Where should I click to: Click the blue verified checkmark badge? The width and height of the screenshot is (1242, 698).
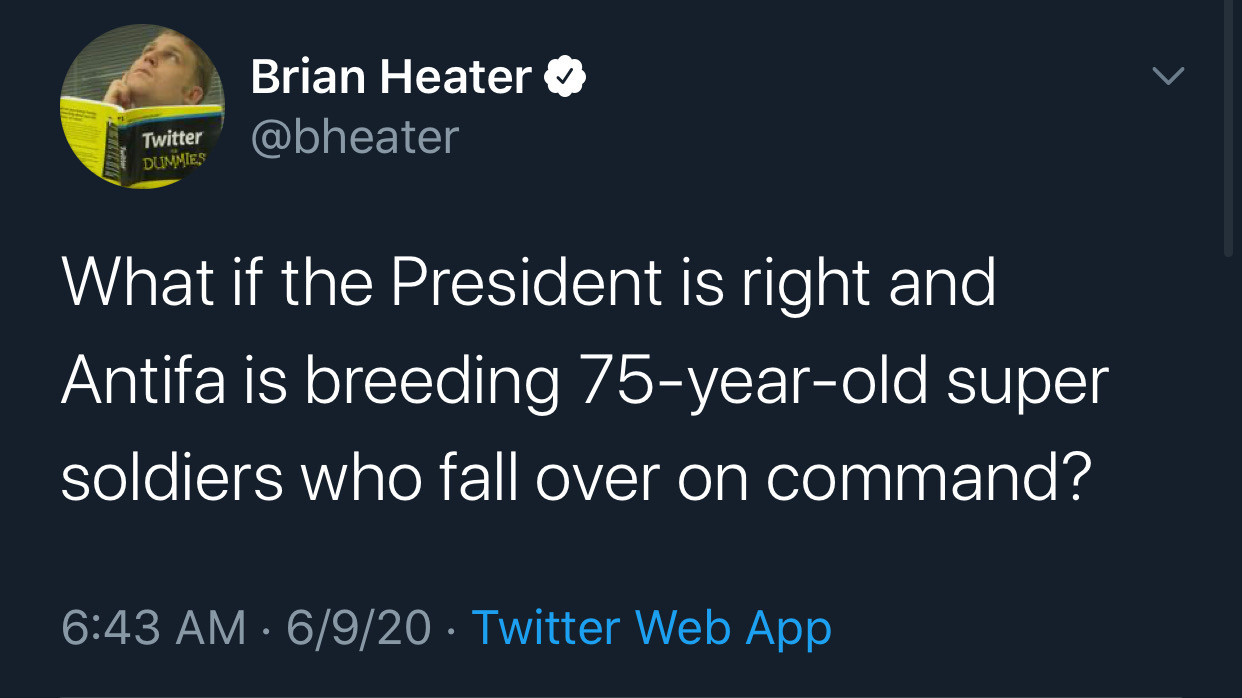[565, 77]
